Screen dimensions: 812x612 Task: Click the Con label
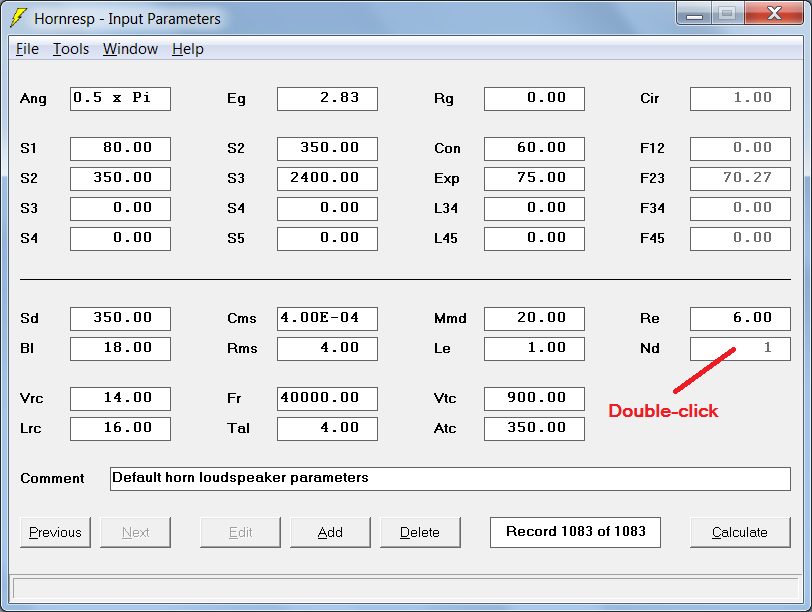447,149
